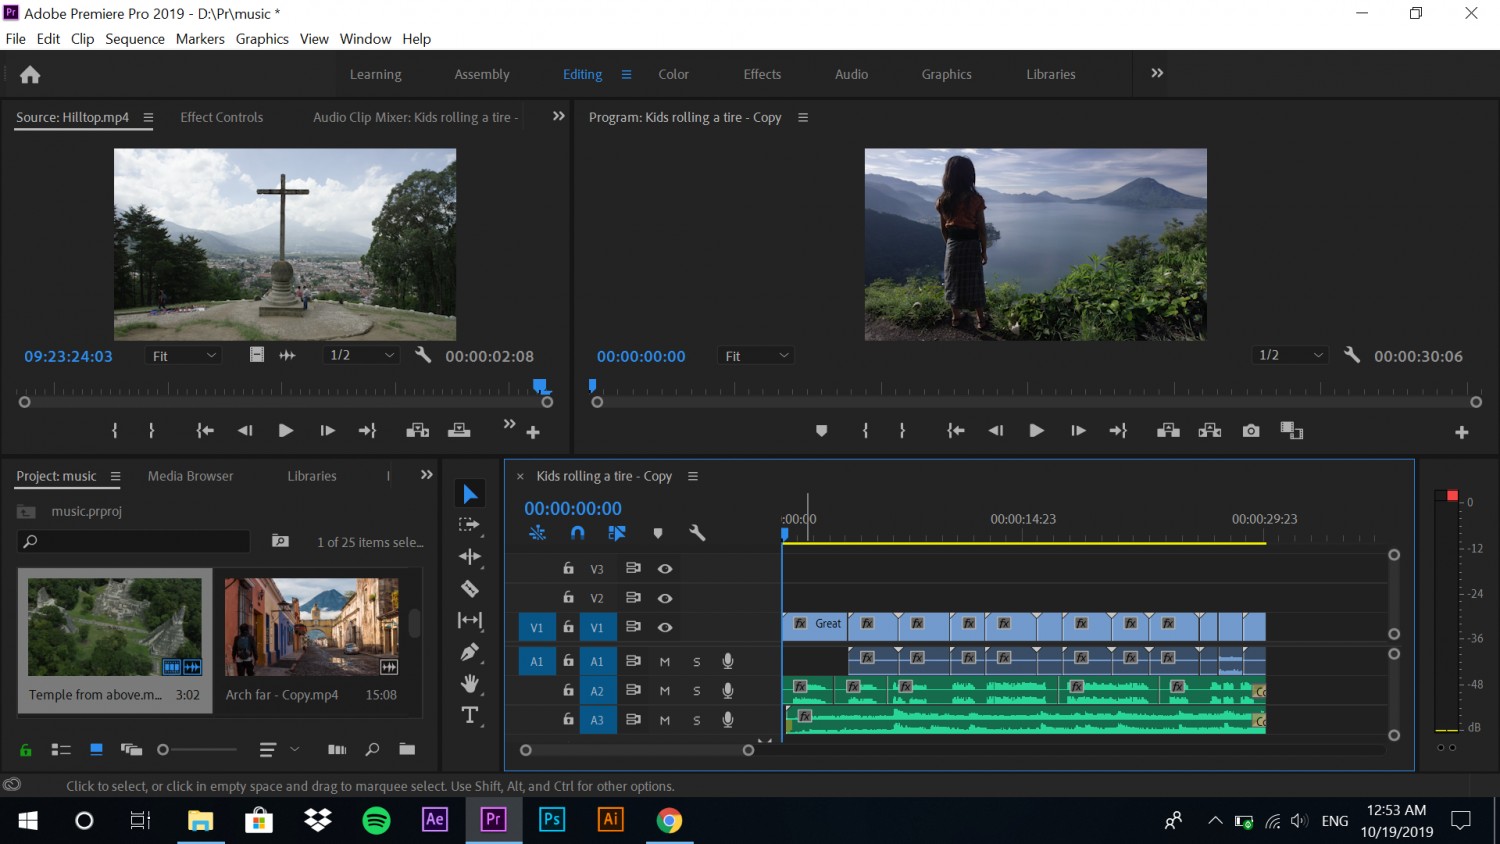Click the Home icon in workspace bar
The image size is (1500, 844).
(30, 74)
